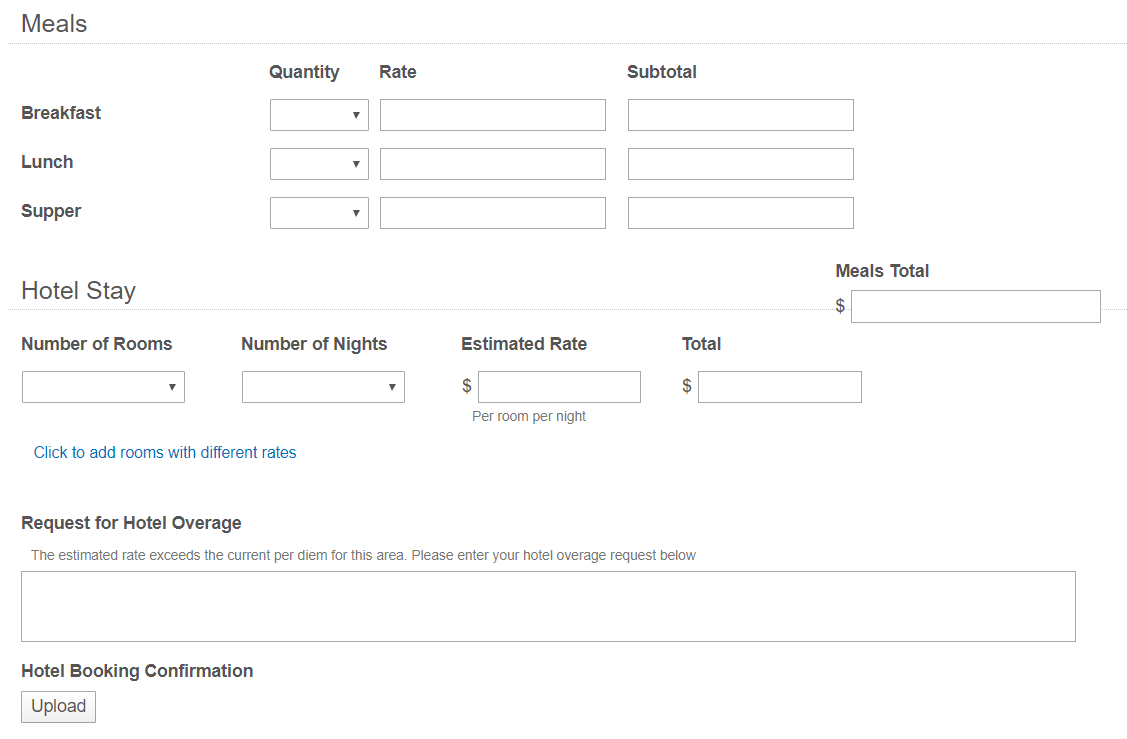The image size is (1127, 739).
Task: Select the Supper subtotal field
Action: [x=740, y=213]
